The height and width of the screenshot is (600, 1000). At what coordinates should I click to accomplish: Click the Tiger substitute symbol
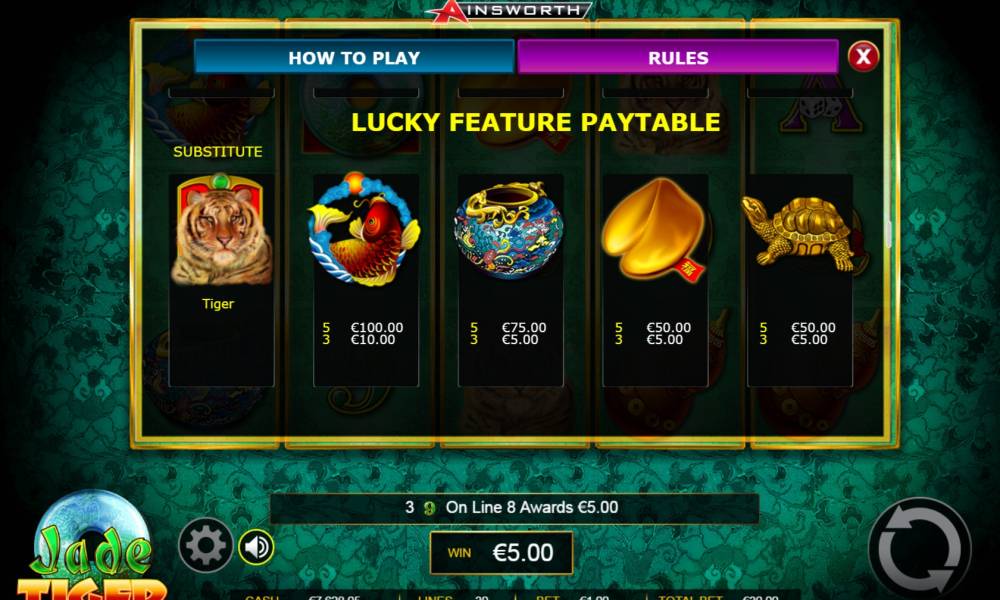pos(221,230)
